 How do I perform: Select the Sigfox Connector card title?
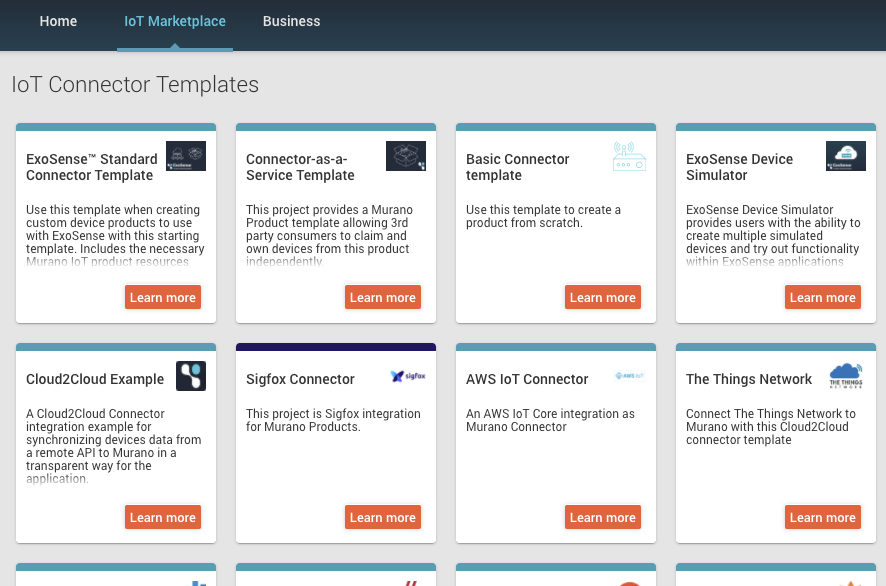(300, 379)
